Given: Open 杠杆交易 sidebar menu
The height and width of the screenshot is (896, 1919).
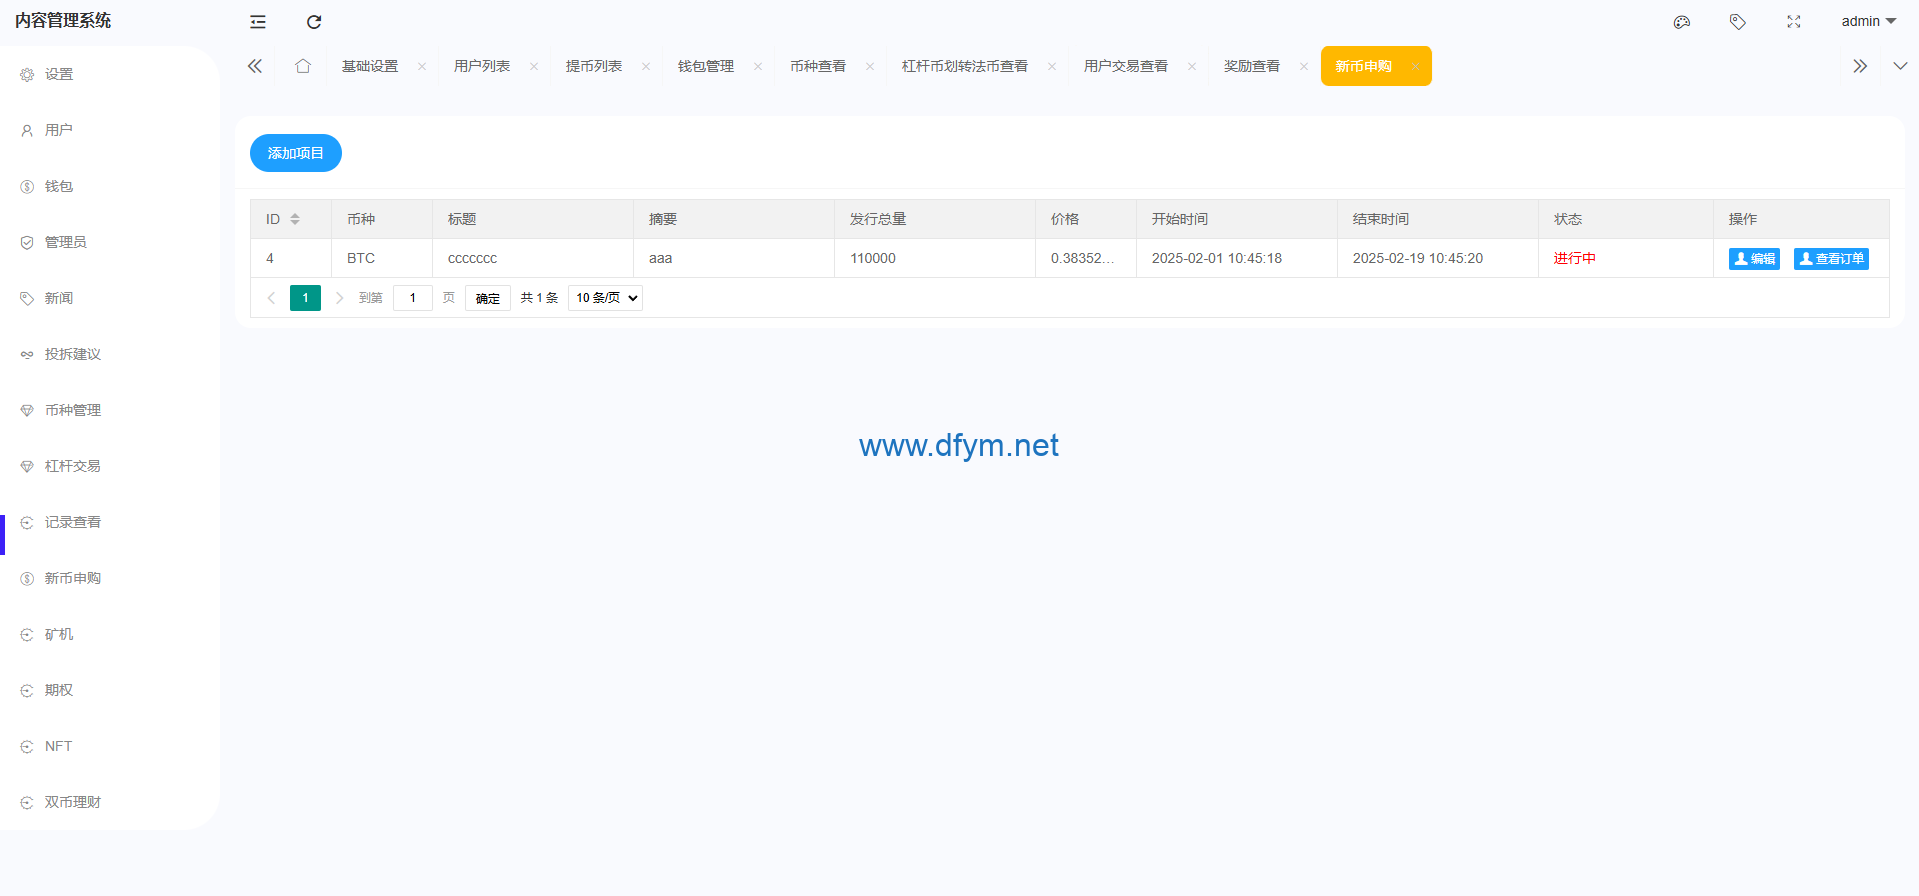Looking at the screenshot, I should pyautogui.click(x=110, y=466).
